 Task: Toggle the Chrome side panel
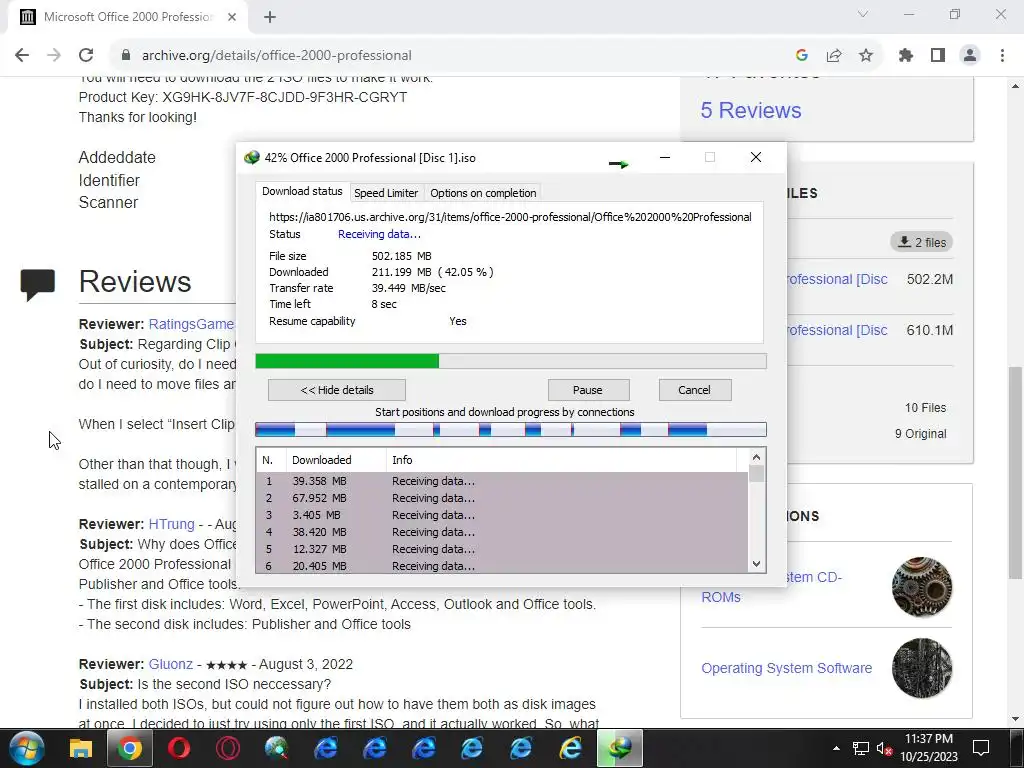click(x=938, y=56)
